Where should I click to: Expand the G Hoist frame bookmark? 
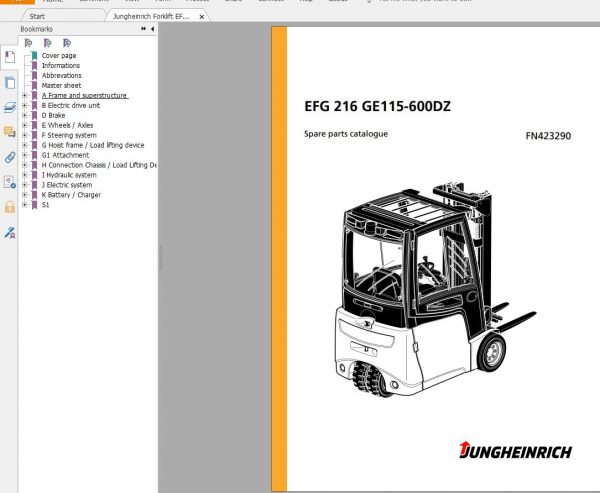(x=25, y=145)
